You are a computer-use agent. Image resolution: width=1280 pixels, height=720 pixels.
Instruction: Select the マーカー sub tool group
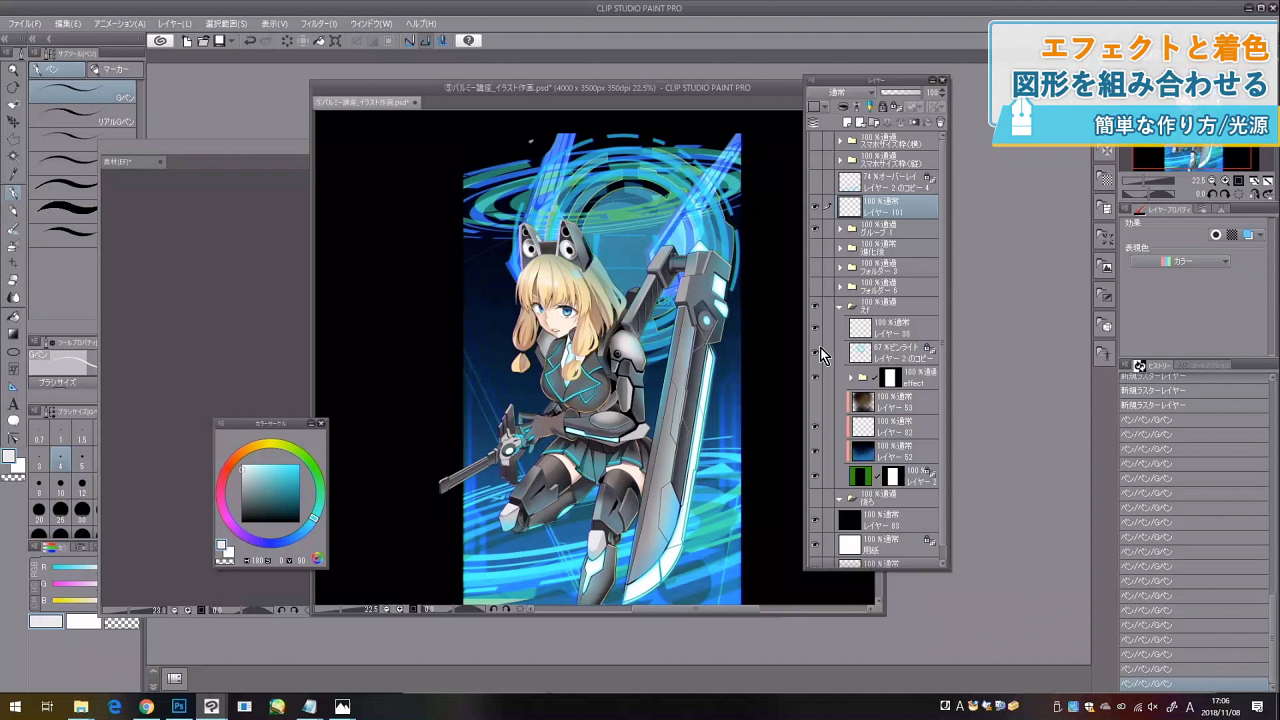(115, 70)
